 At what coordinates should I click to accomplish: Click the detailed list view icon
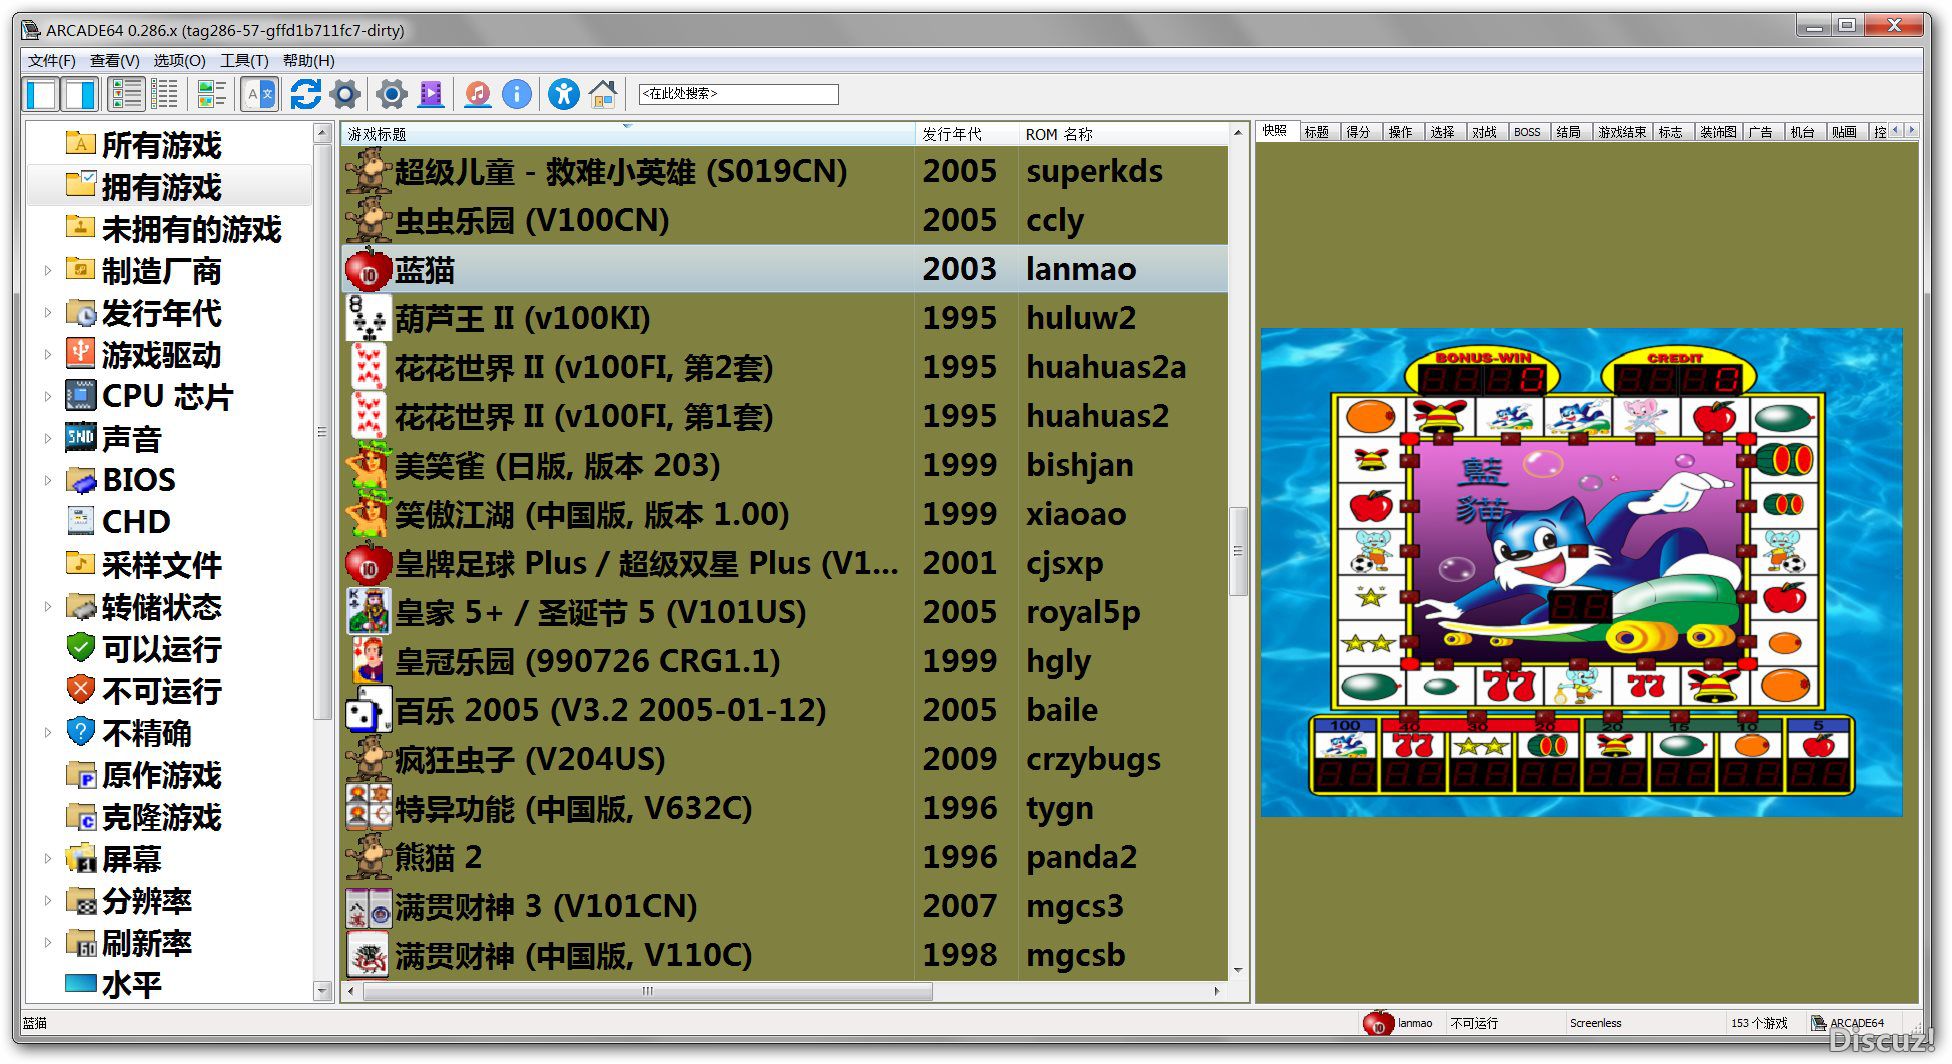[x=164, y=95]
